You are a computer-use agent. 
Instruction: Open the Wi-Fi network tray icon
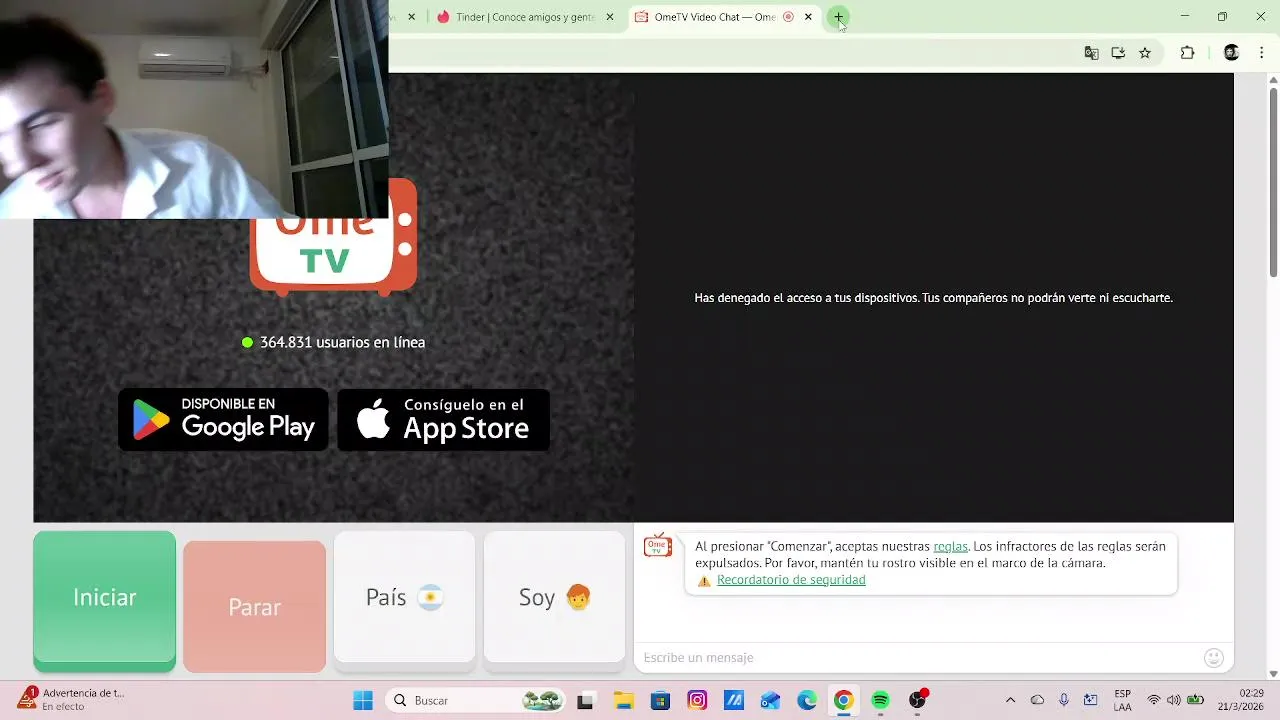tap(1154, 700)
